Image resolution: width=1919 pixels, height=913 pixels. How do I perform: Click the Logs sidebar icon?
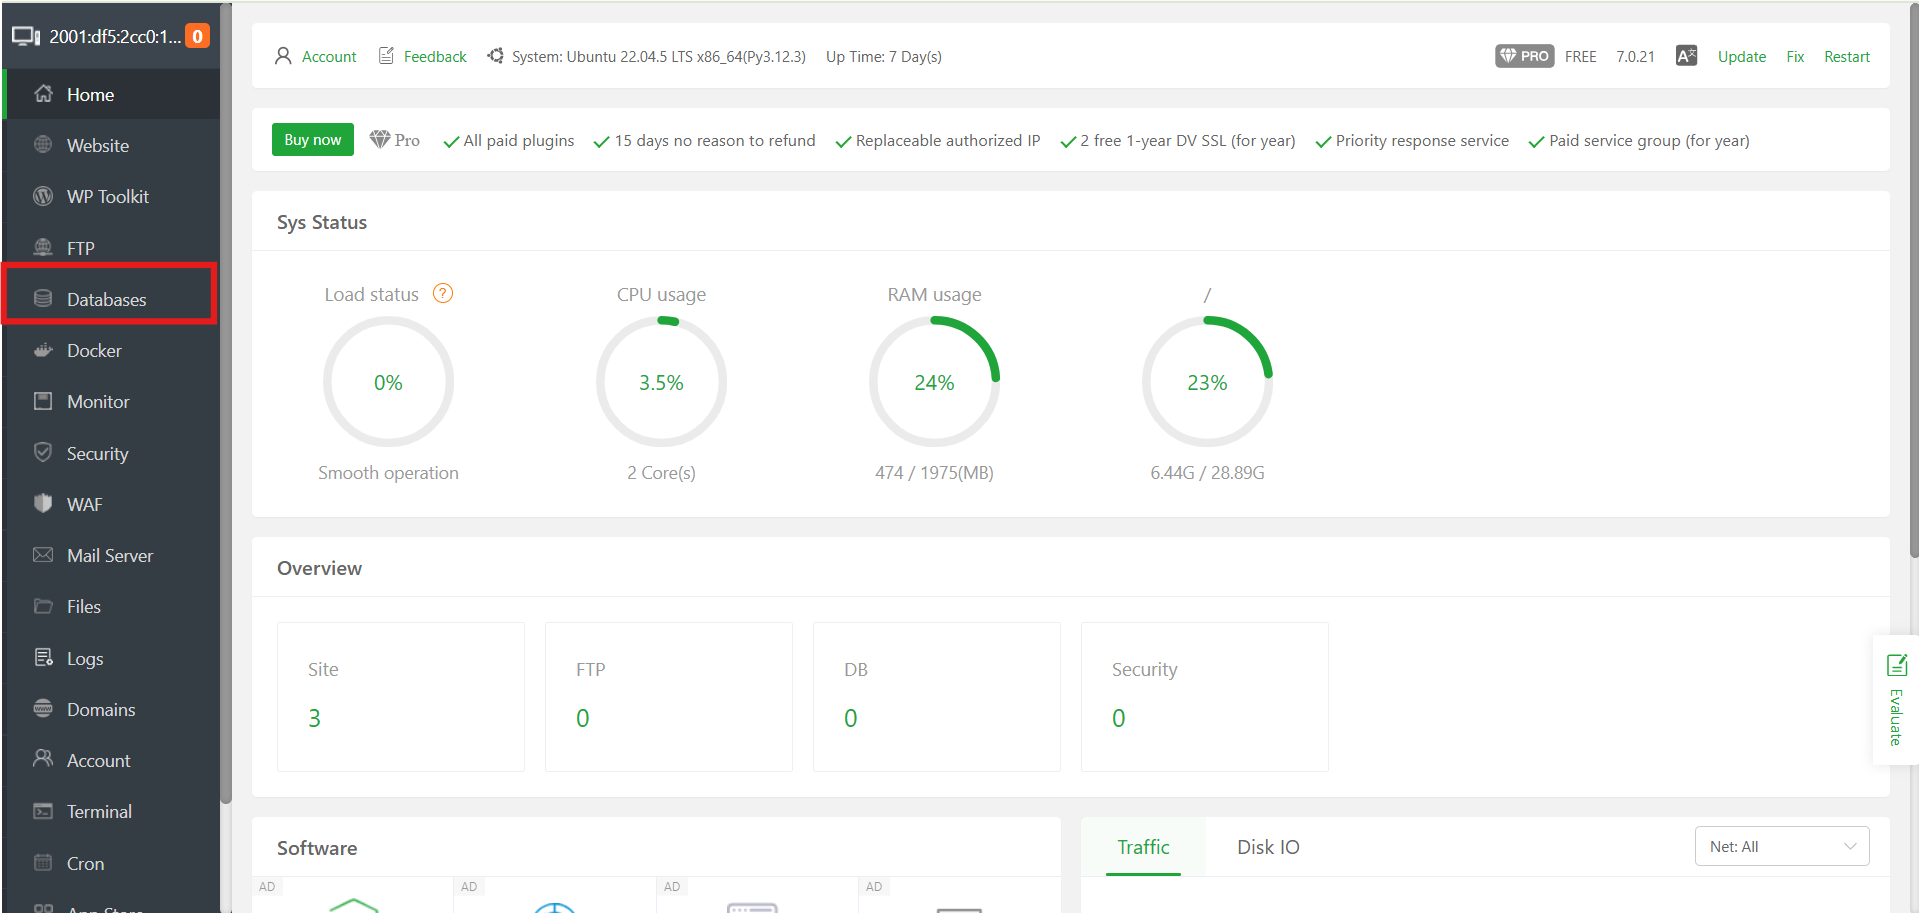(43, 657)
